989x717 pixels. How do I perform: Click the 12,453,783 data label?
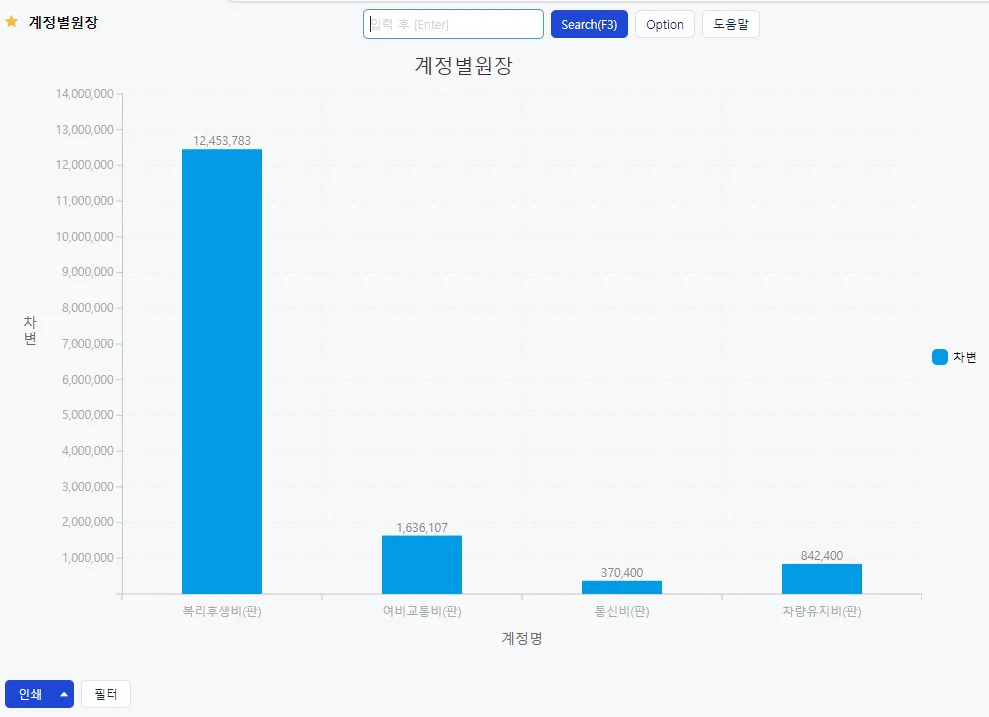(x=222, y=141)
